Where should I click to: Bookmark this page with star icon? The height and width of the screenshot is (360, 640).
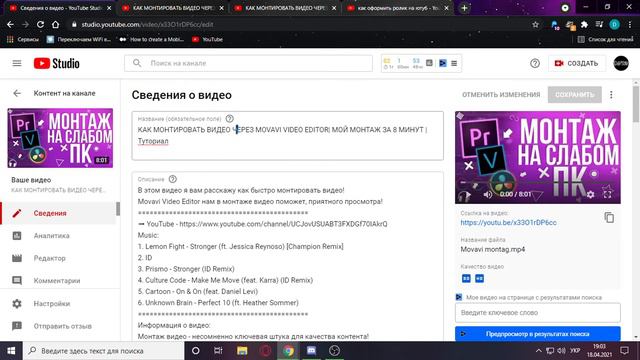pos(535,24)
